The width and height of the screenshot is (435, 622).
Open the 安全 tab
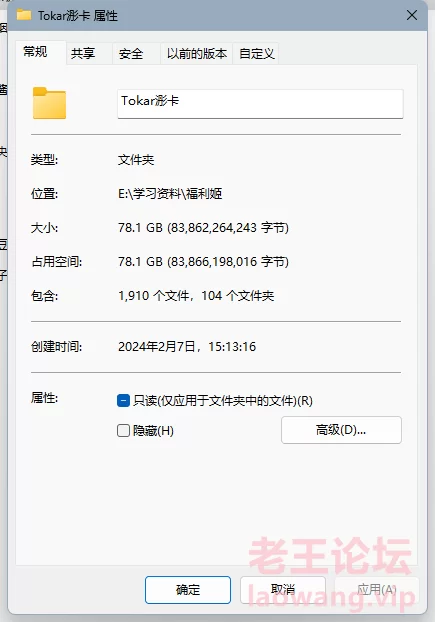pyautogui.click(x=130, y=54)
